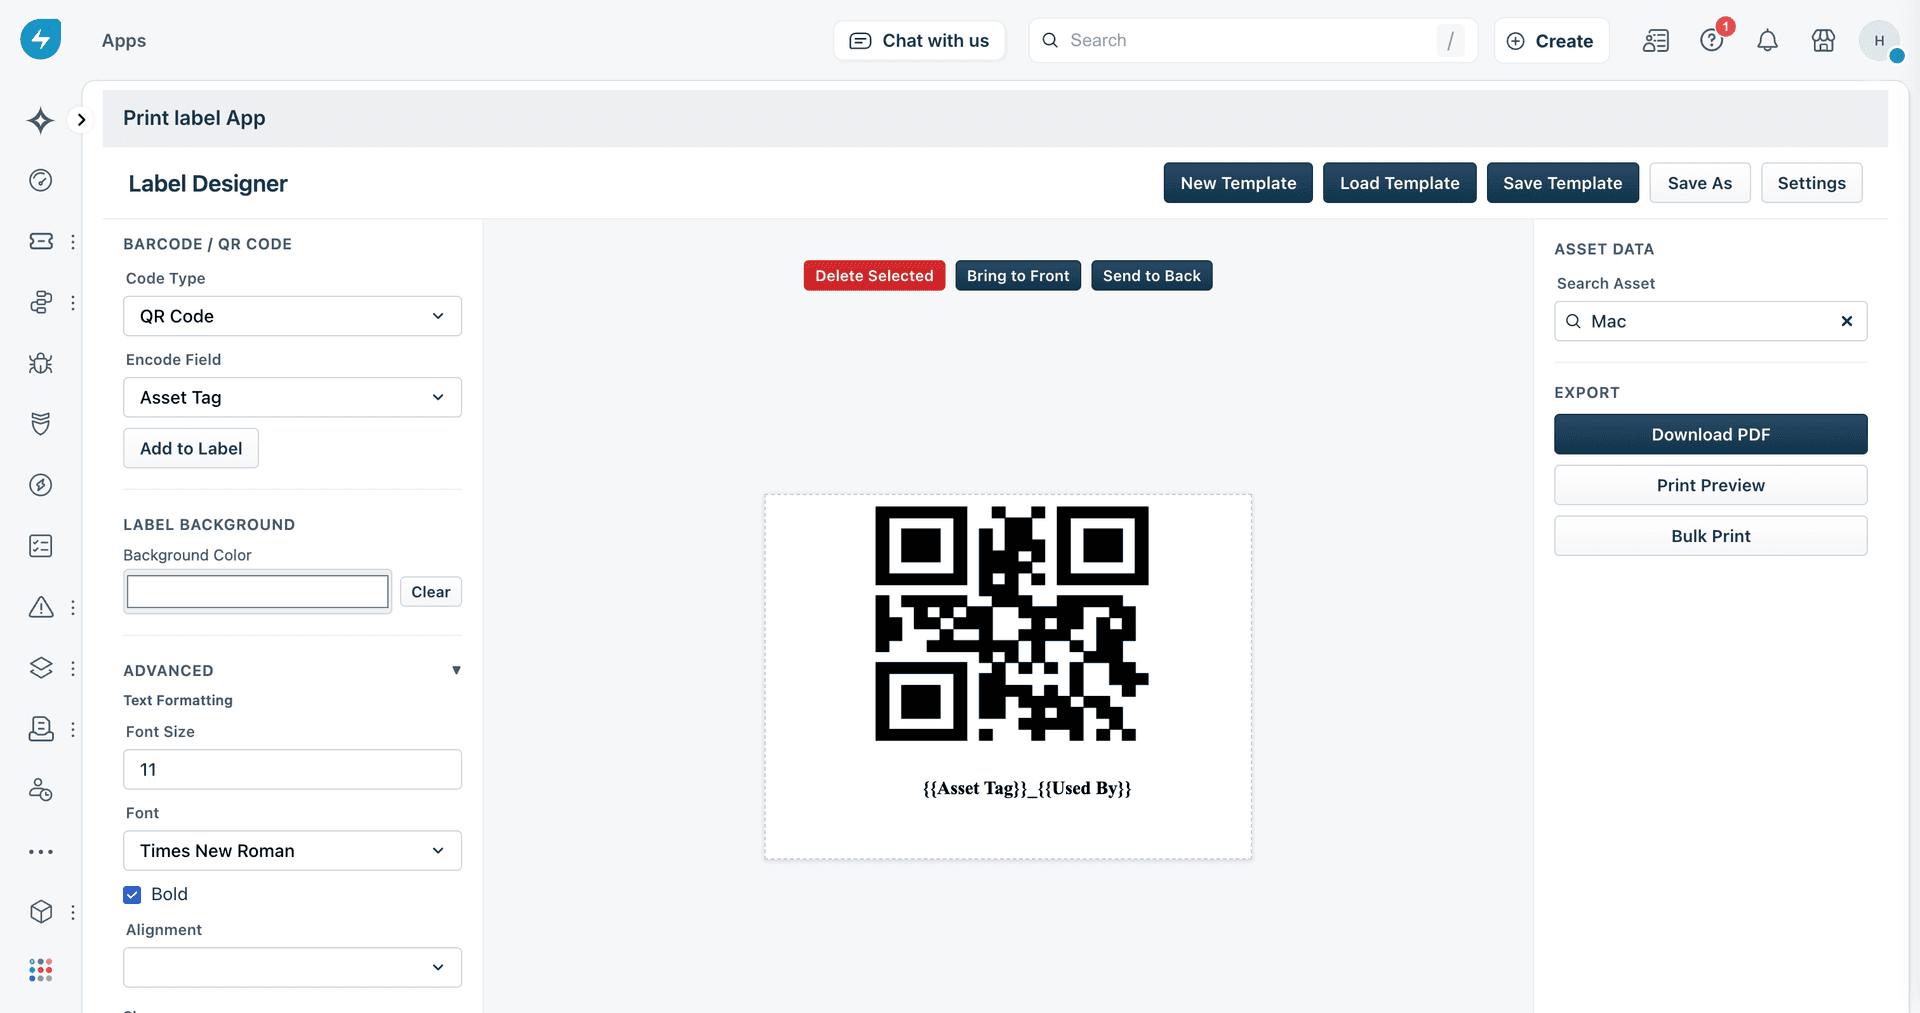1920x1013 pixels.
Task: Clear the Mac asset search with X
Action: (1847, 321)
